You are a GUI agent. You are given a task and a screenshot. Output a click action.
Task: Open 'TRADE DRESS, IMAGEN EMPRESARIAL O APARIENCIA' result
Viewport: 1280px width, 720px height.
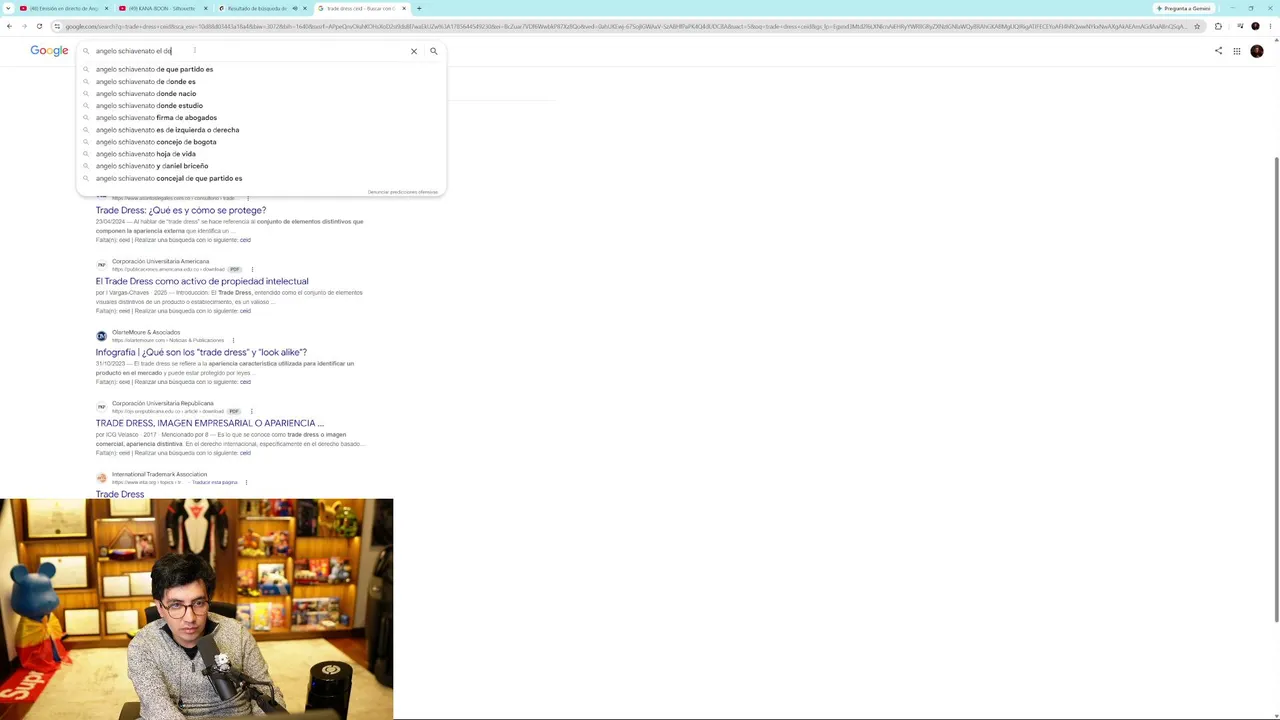pyautogui.click(x=210, y=424)
